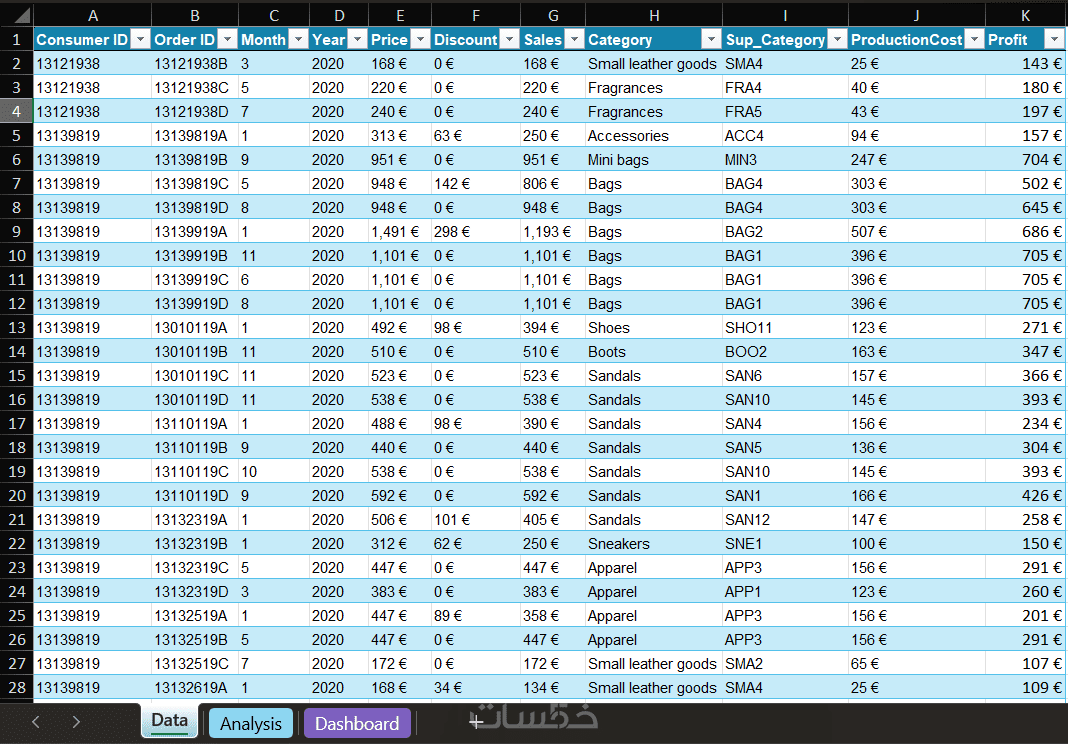The image size is (1068, 744).
Task: Select the Data sheet tab
Action: 170,721
